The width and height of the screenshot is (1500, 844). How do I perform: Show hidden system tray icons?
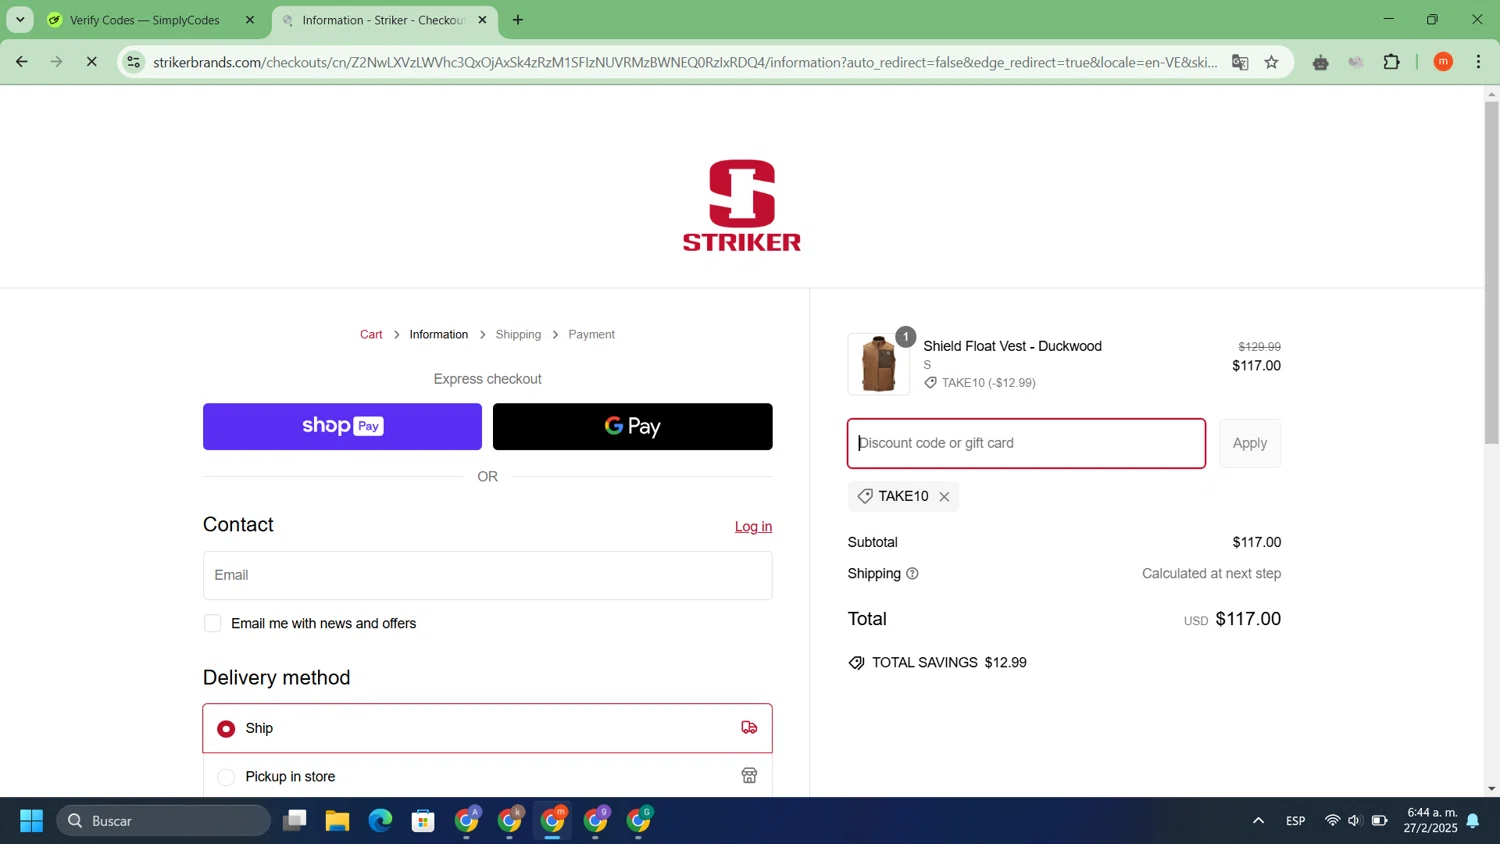coord(1258,821)
